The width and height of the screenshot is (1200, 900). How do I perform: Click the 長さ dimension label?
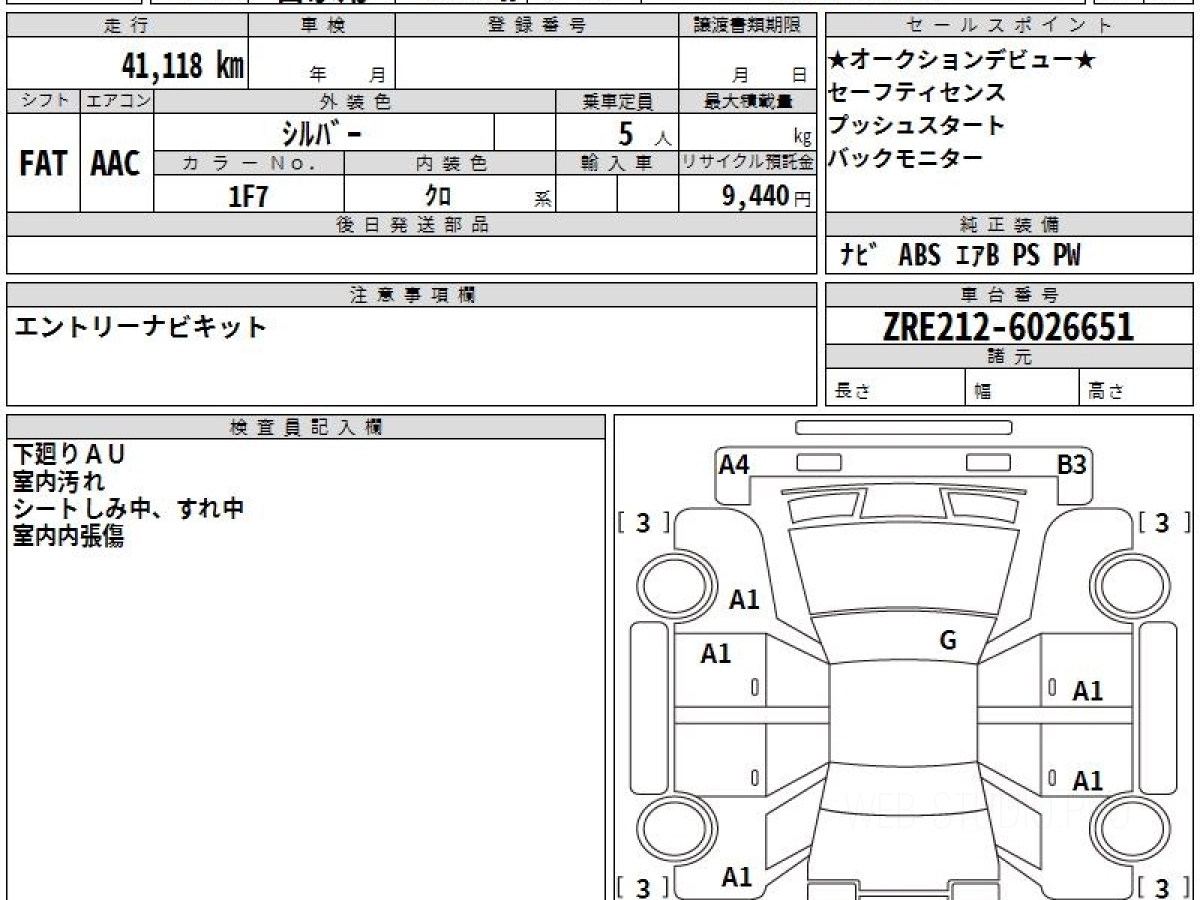pos(852,392)
